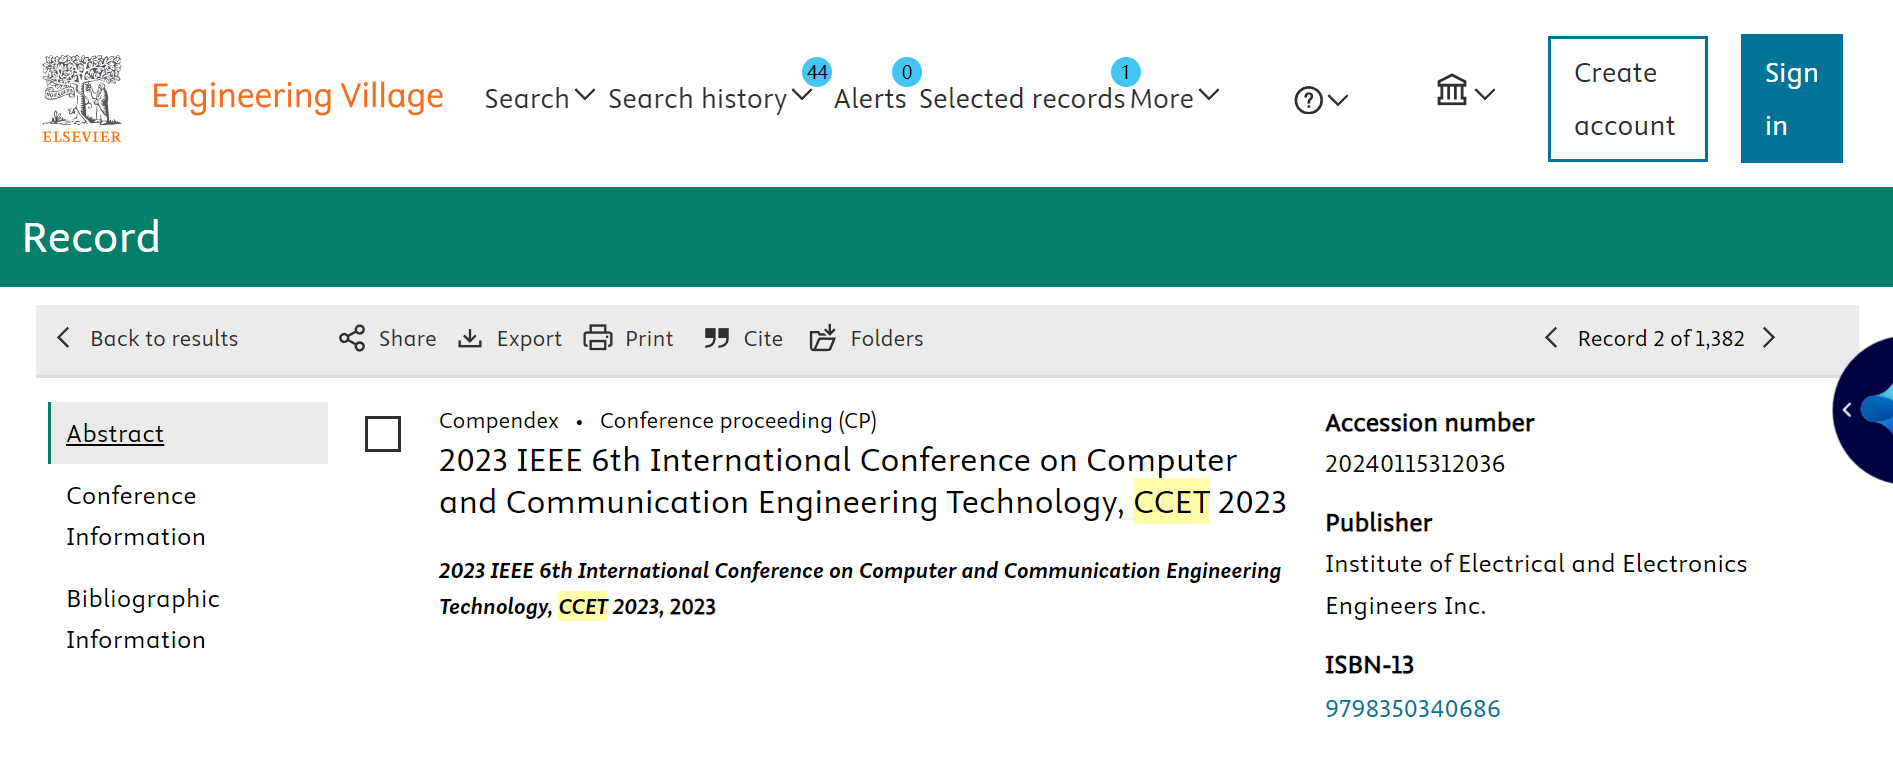
Task: Select the record checkbox
Action: [x=383, y=434]
